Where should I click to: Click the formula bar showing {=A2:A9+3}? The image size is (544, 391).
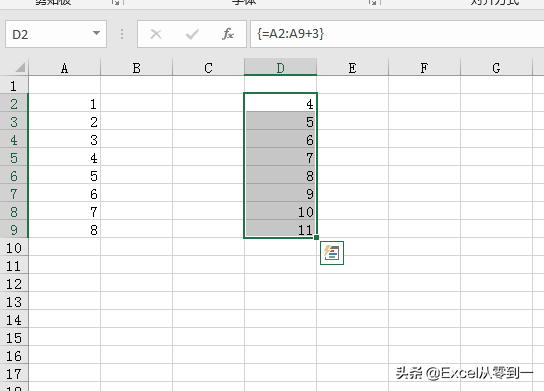click(x=397, y=34)
